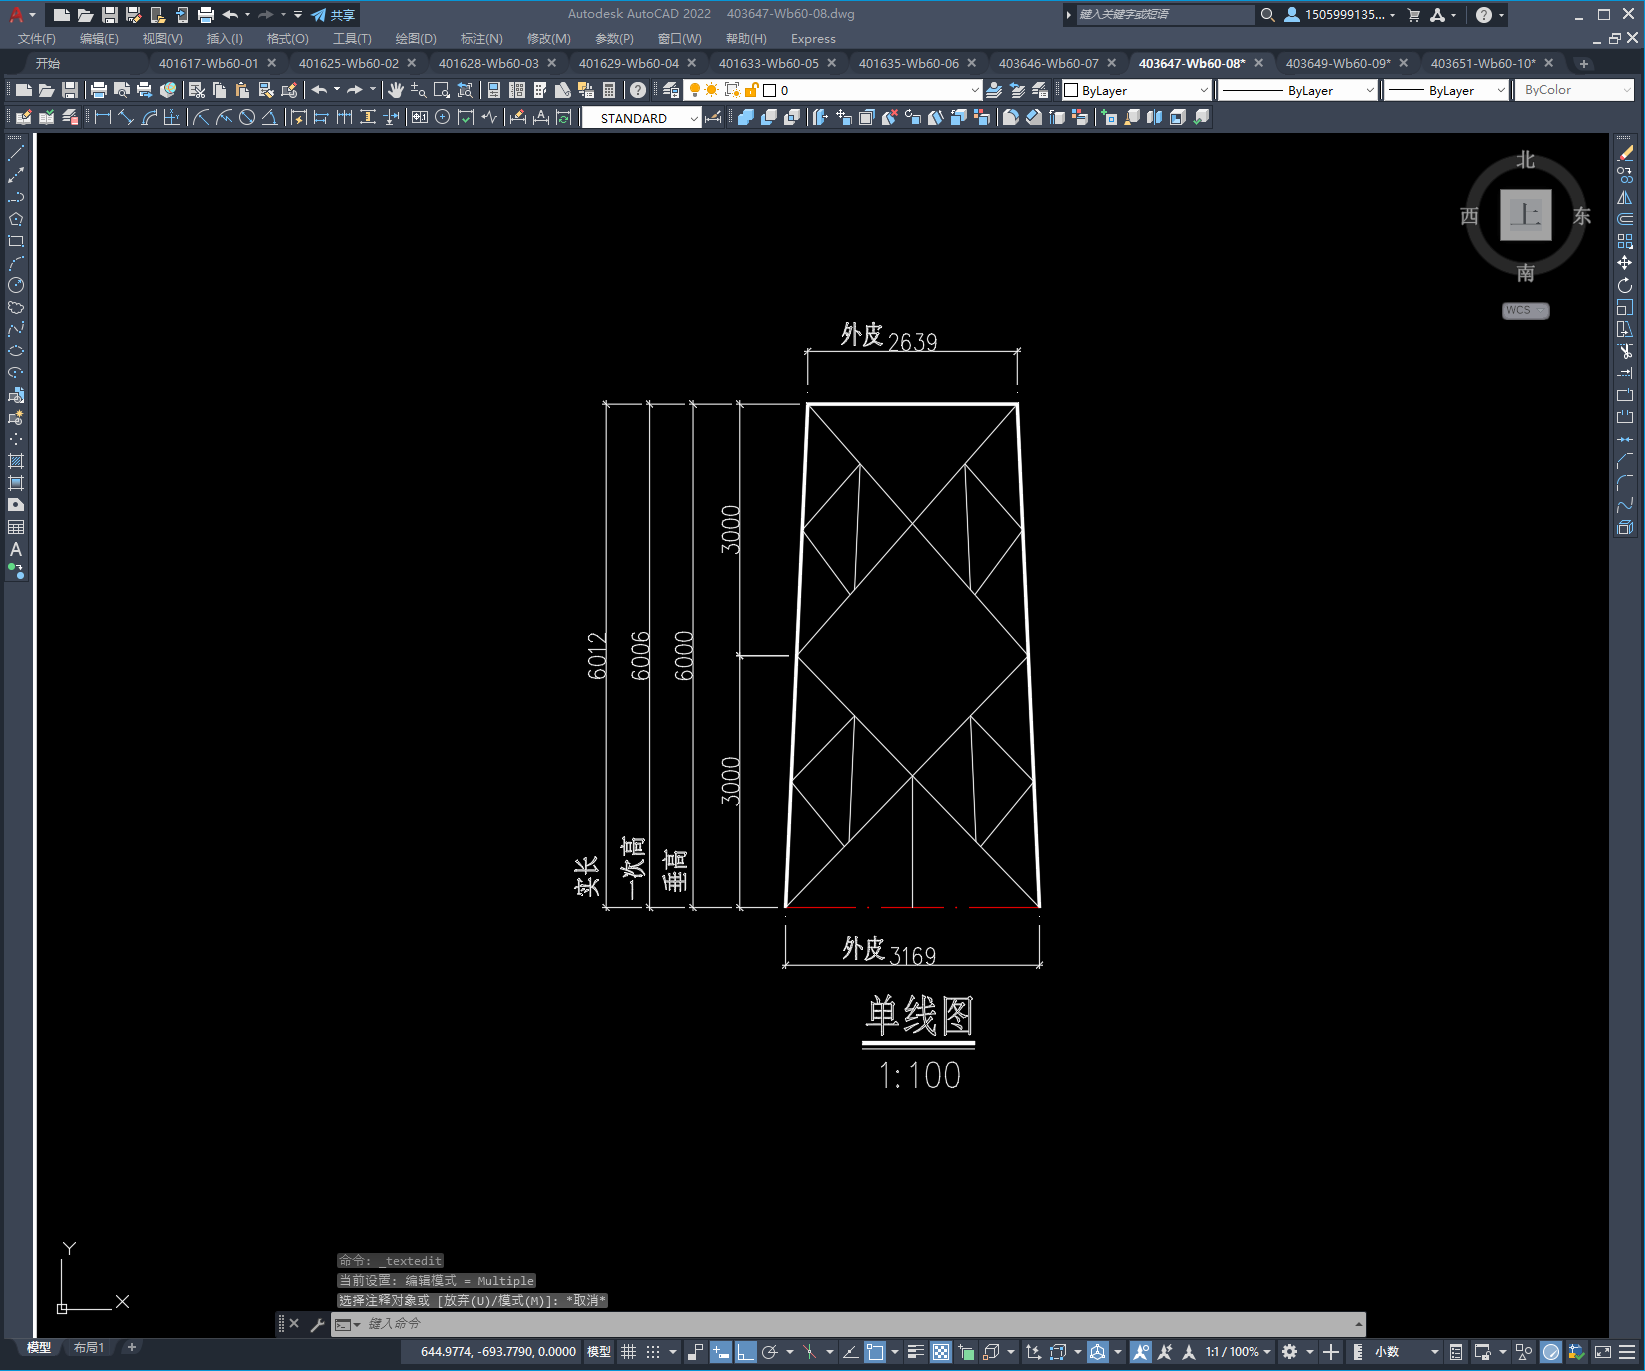Click the layer 0 white color swatch
The image size is (1645, 1371).
(x=770, y=90)
